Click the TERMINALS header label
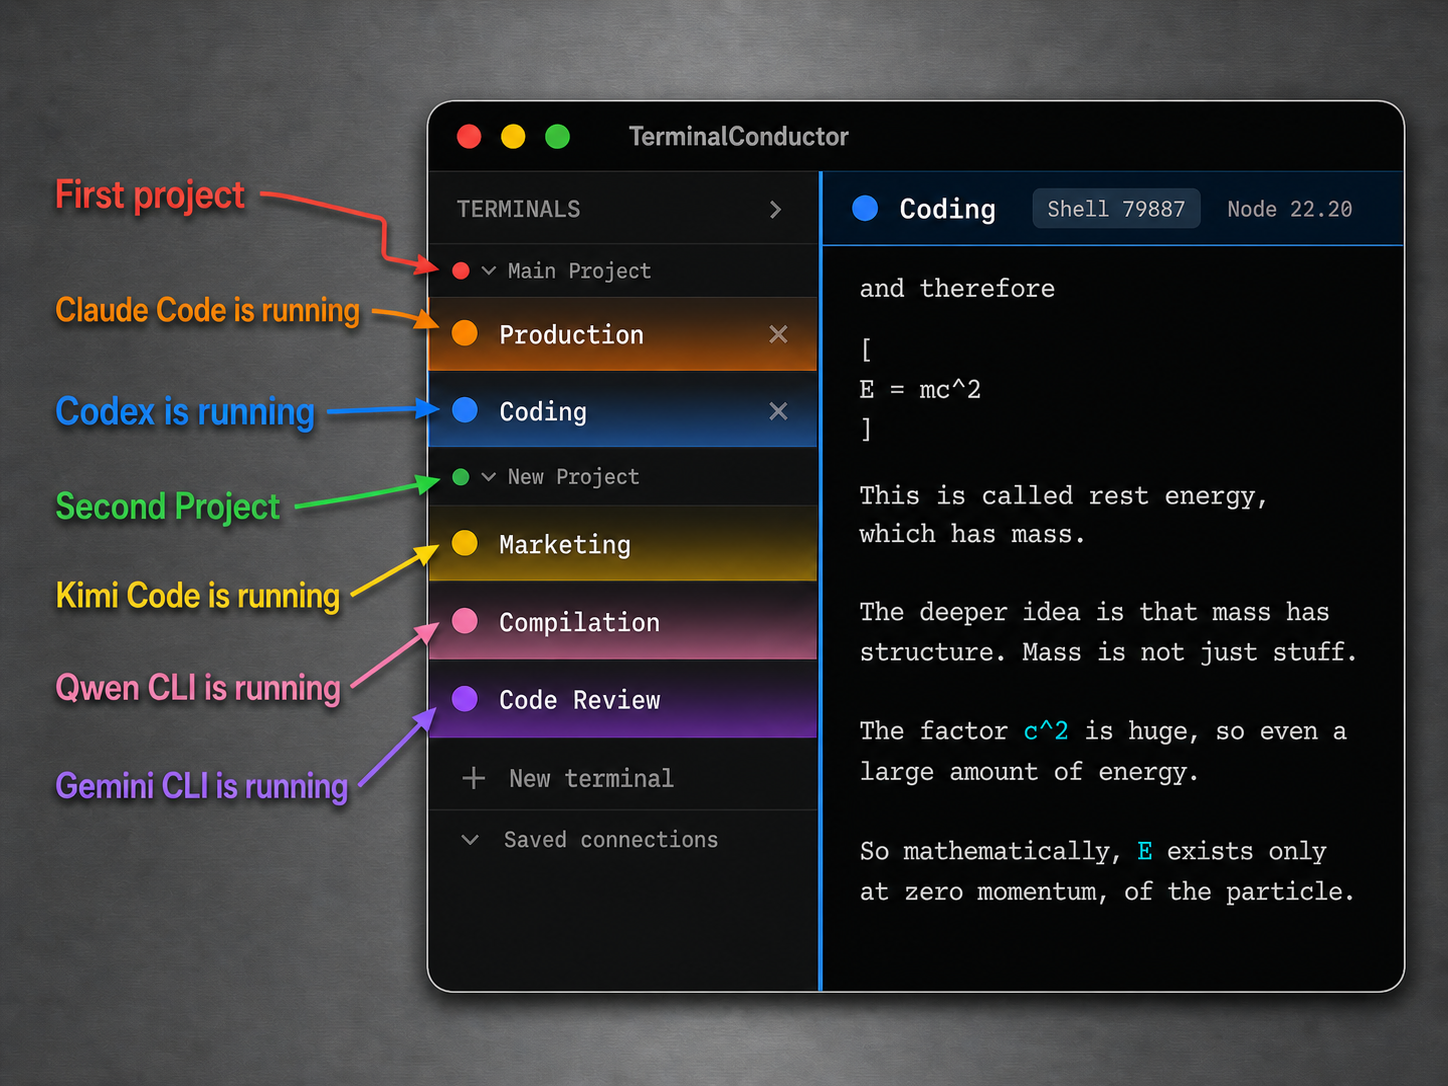 [518, 209]
